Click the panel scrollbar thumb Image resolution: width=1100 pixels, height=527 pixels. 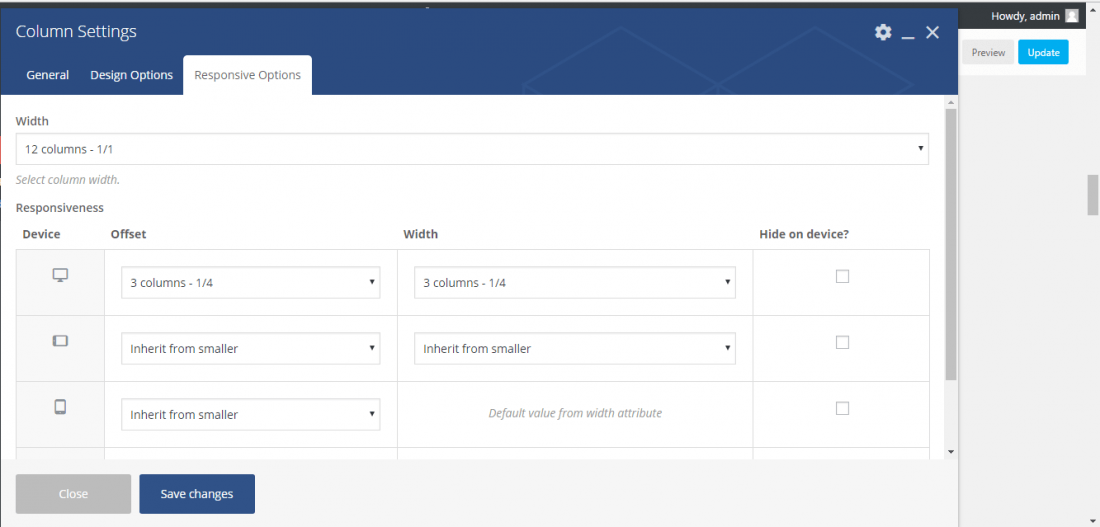951,244
